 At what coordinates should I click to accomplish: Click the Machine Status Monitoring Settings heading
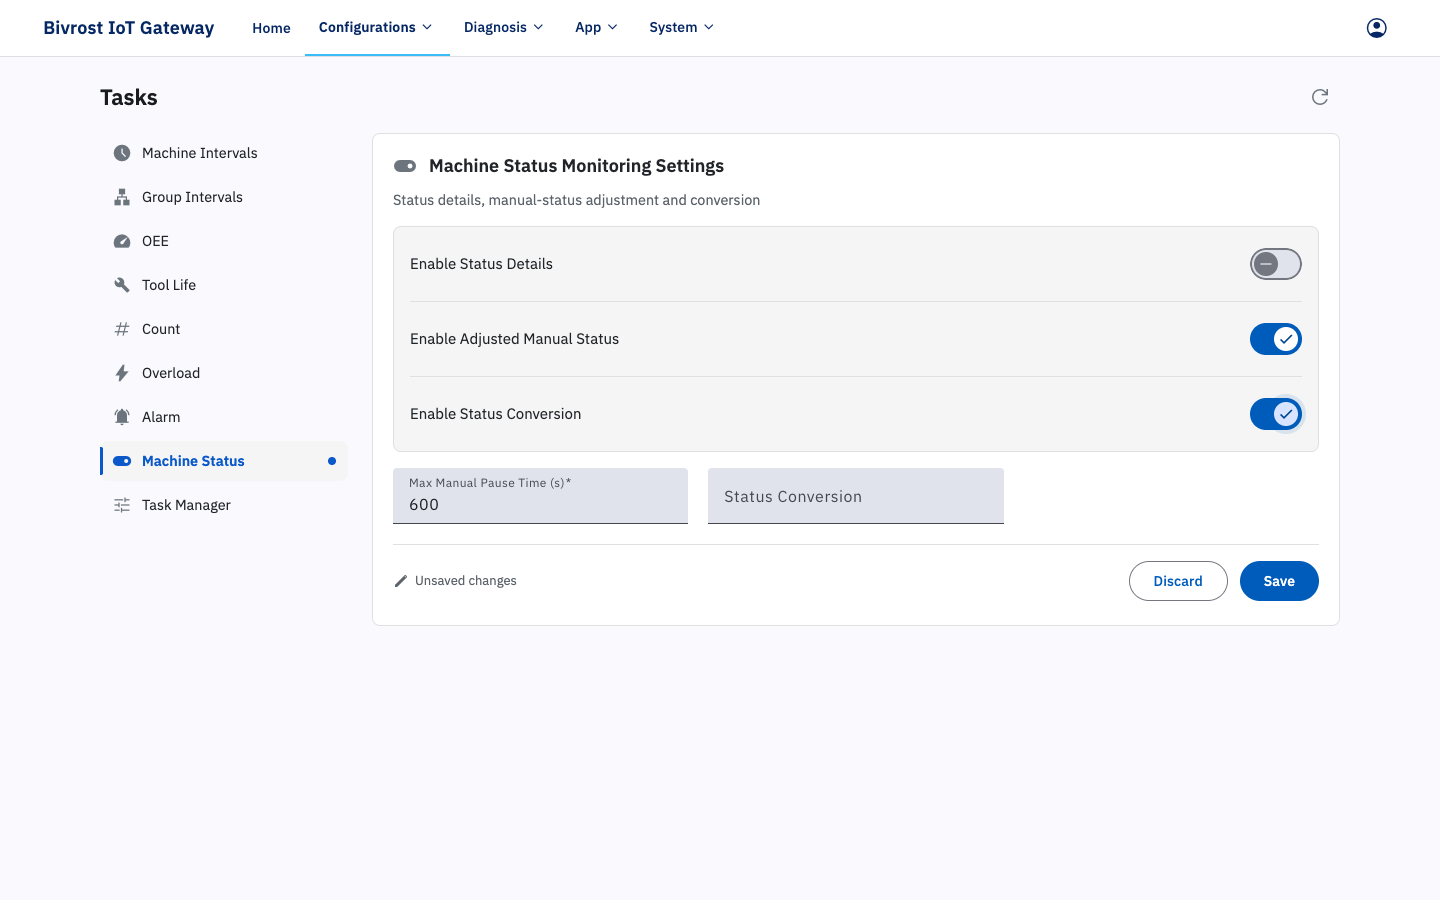(x=576, y=166)
